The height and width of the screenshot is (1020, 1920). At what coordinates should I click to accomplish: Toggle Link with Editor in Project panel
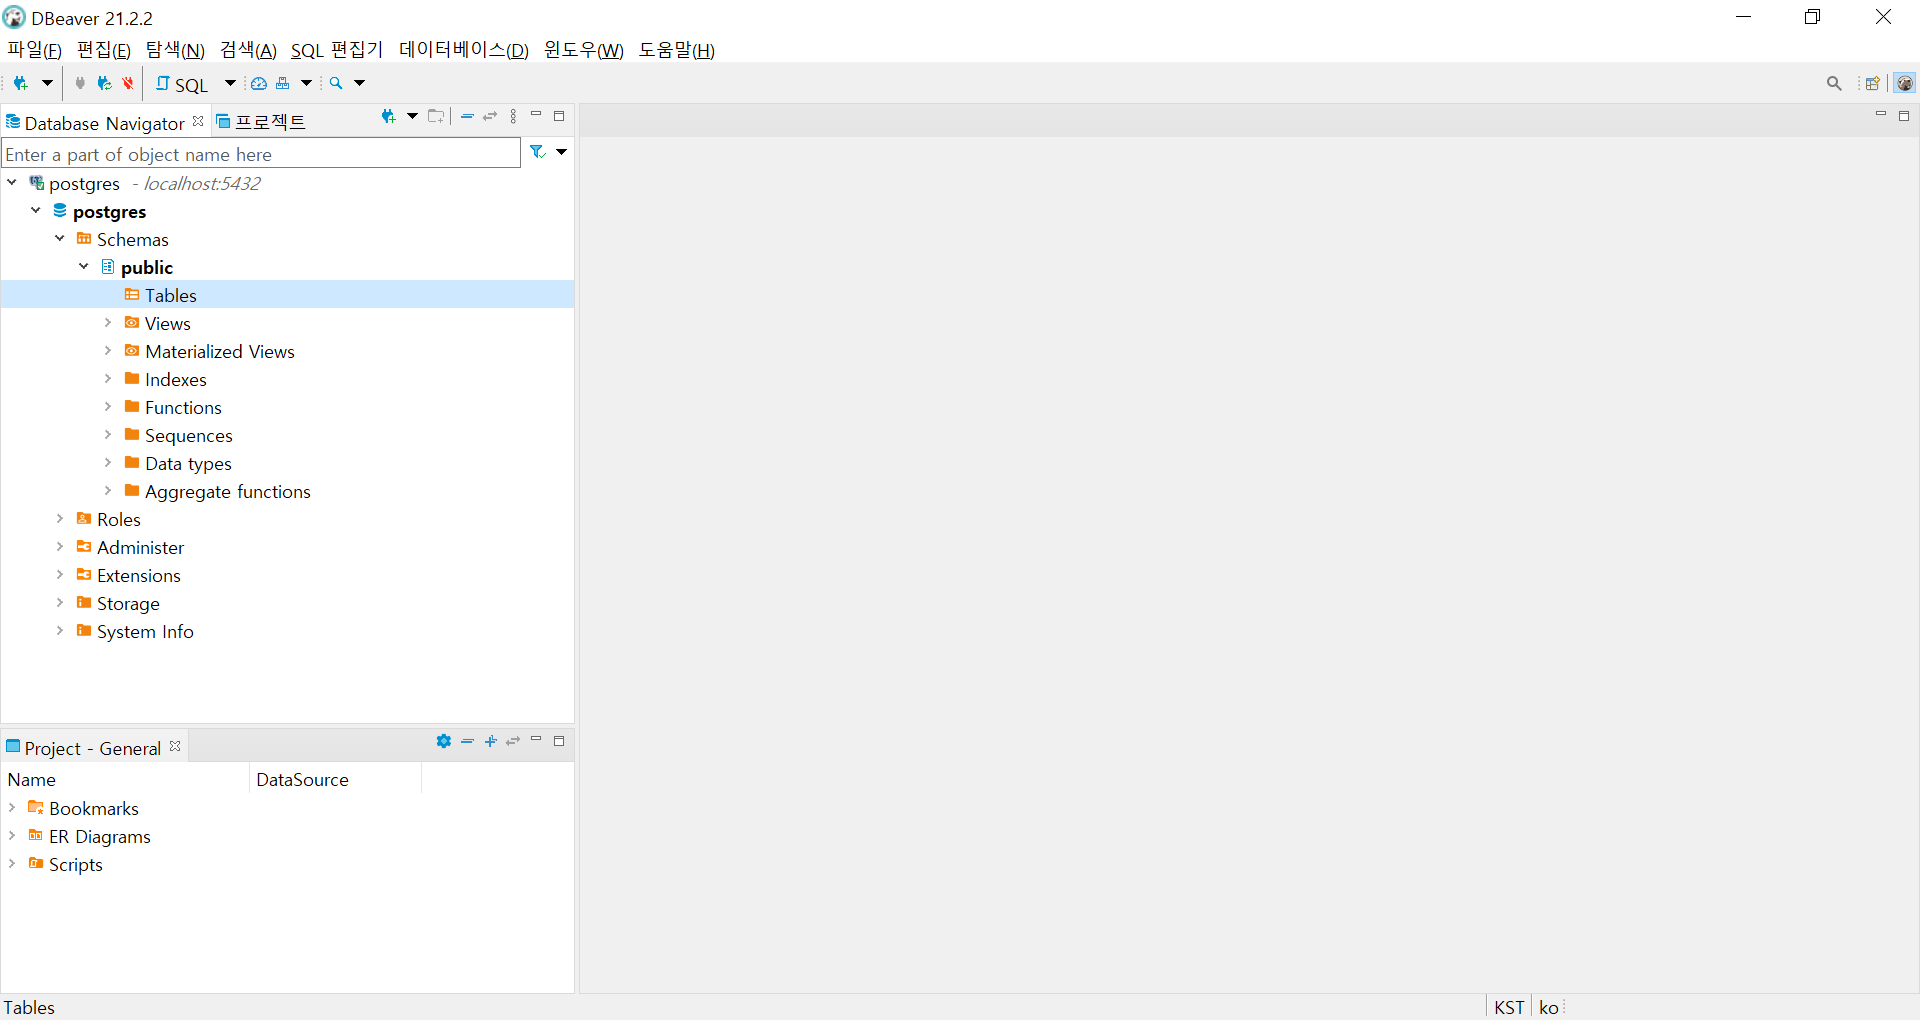point(513,741)
